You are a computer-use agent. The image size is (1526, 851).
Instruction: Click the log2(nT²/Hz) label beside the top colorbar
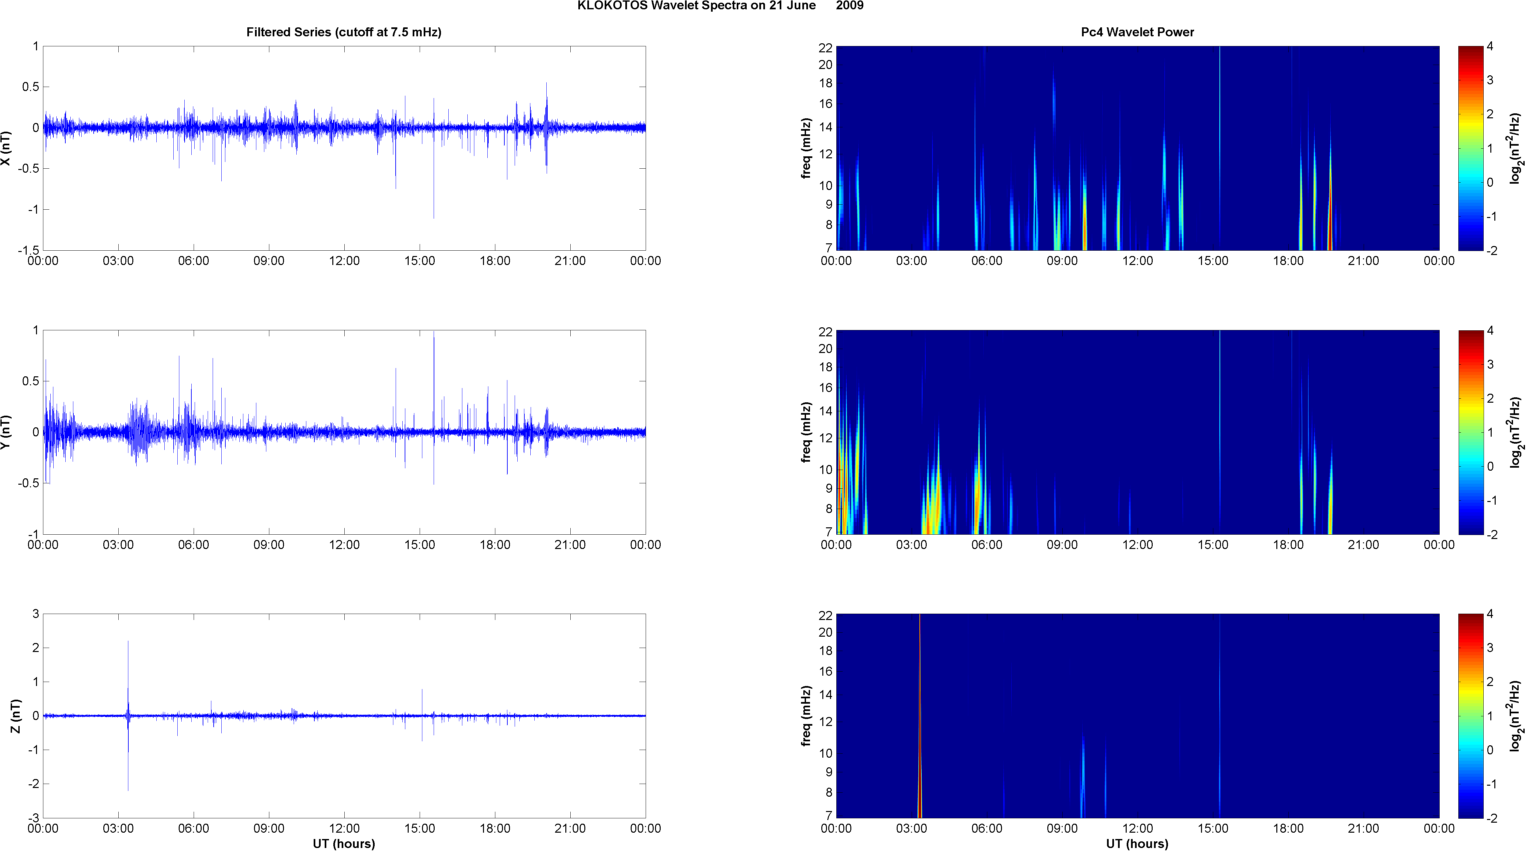(x=1516, y=148)
